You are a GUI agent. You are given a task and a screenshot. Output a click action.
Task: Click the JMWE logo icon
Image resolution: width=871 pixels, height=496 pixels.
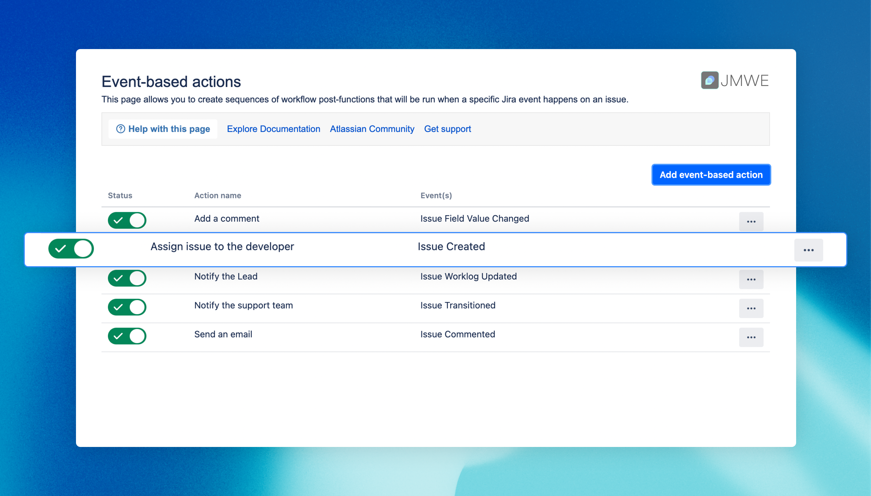709,81
